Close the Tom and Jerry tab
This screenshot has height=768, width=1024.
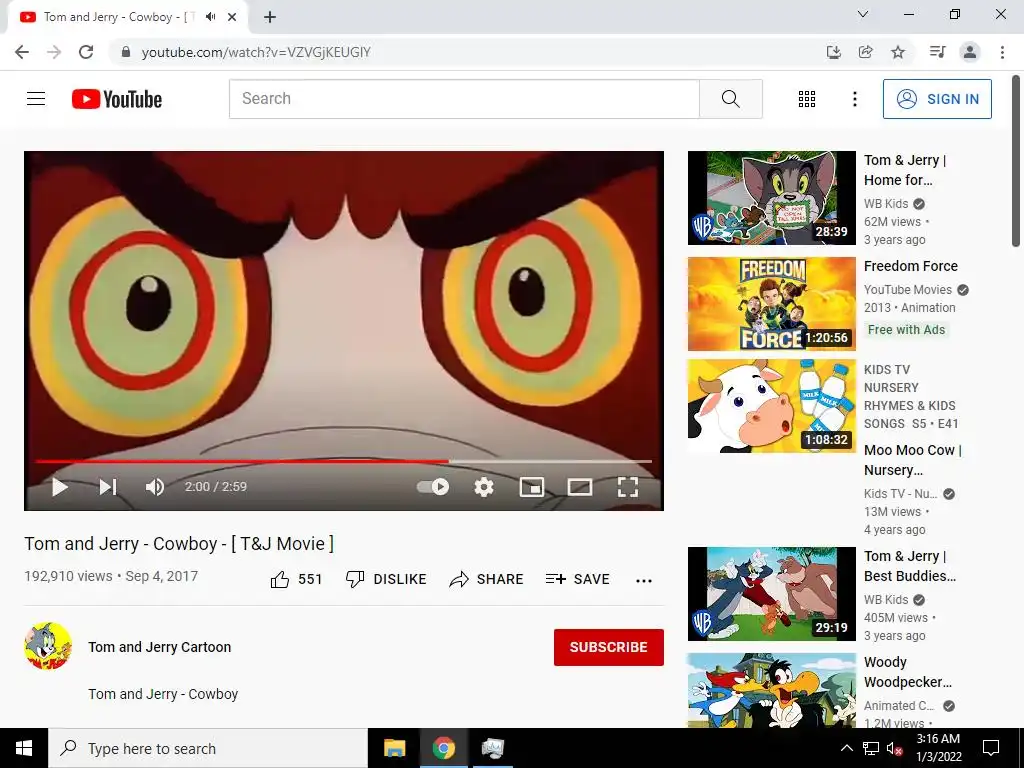click(x=232, y=17)
